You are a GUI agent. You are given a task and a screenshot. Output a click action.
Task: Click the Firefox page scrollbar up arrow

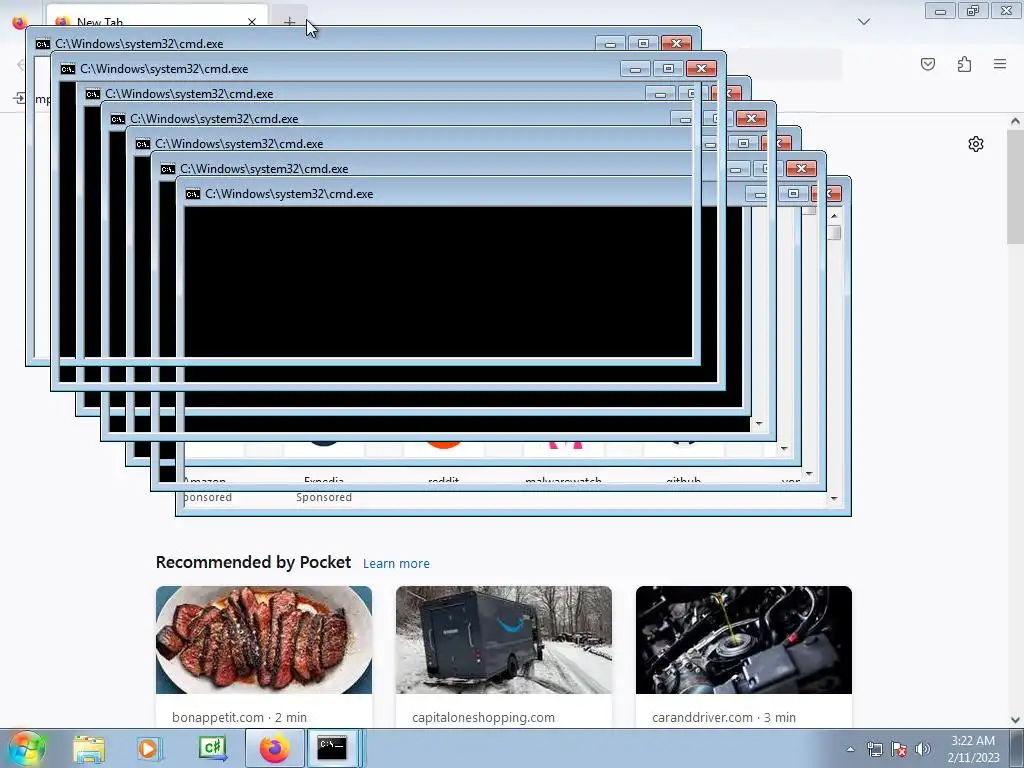click(1016, 121)
